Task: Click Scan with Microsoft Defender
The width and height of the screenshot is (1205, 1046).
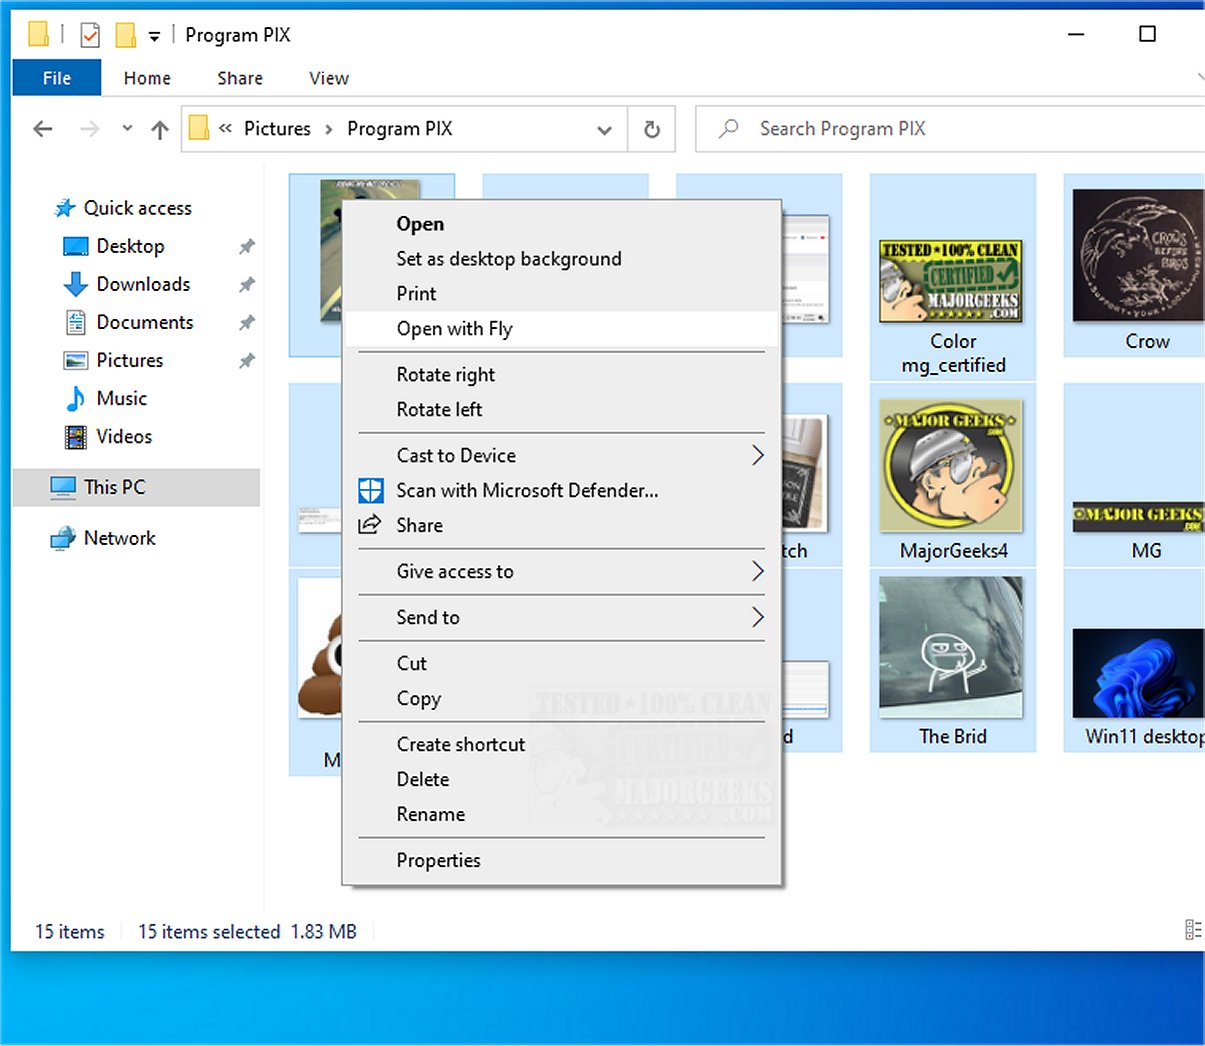Action: coord(527,491)
